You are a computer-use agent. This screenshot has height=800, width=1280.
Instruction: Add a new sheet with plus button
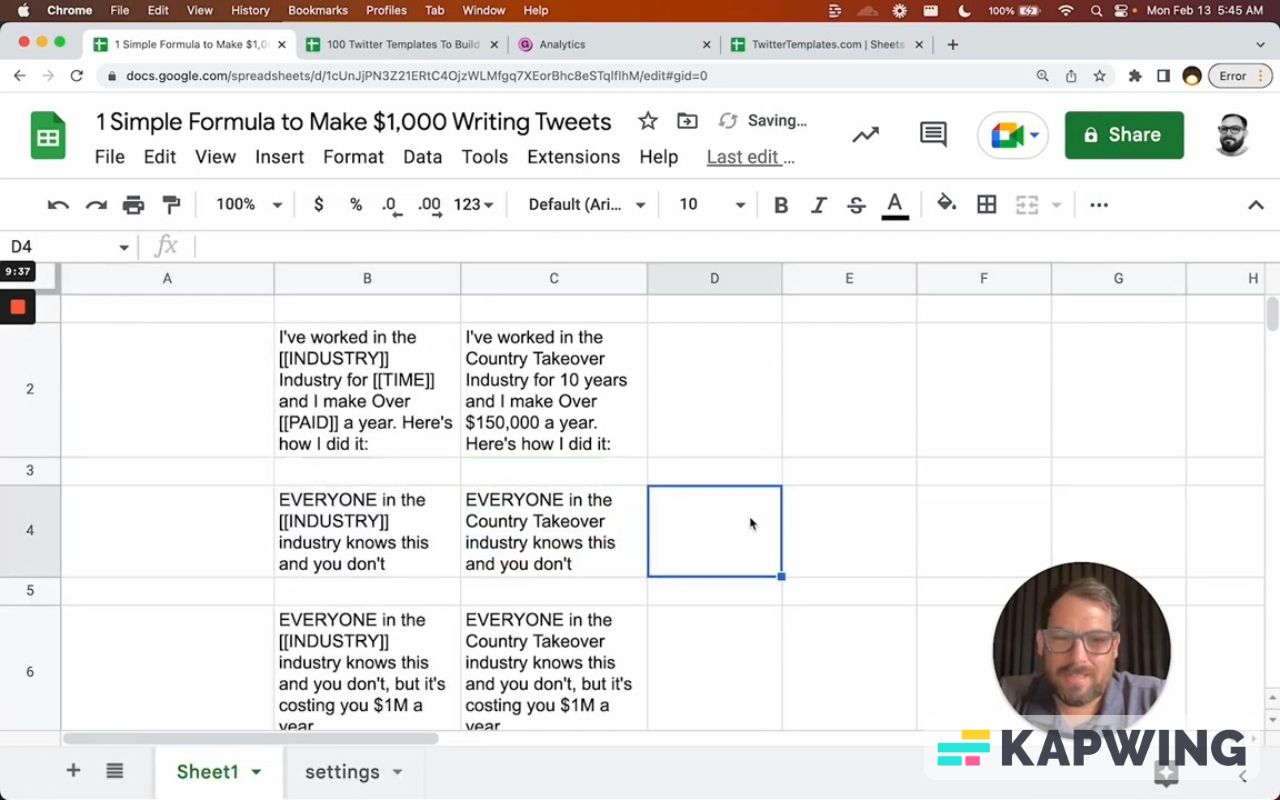tap(73, 771)
